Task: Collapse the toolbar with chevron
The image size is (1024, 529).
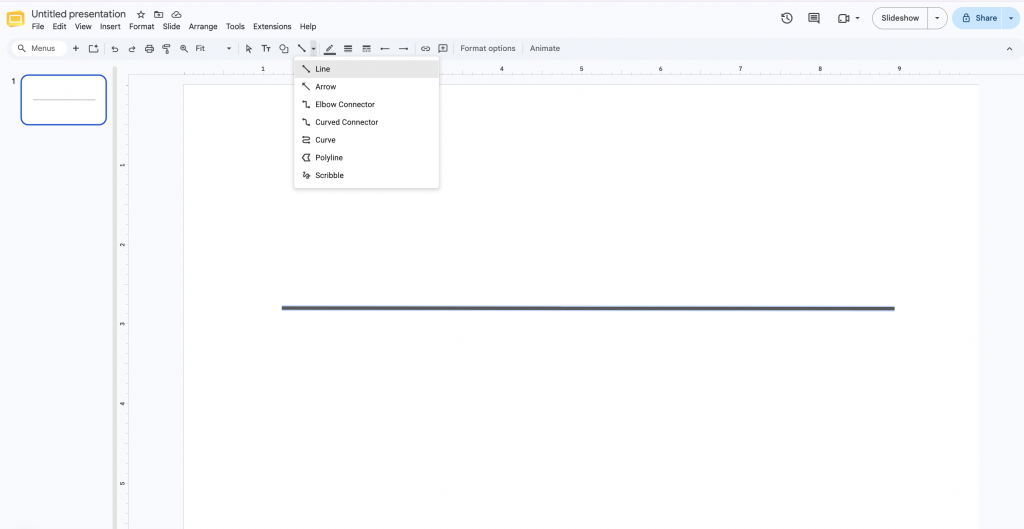Action: [x=1009, y=48]
